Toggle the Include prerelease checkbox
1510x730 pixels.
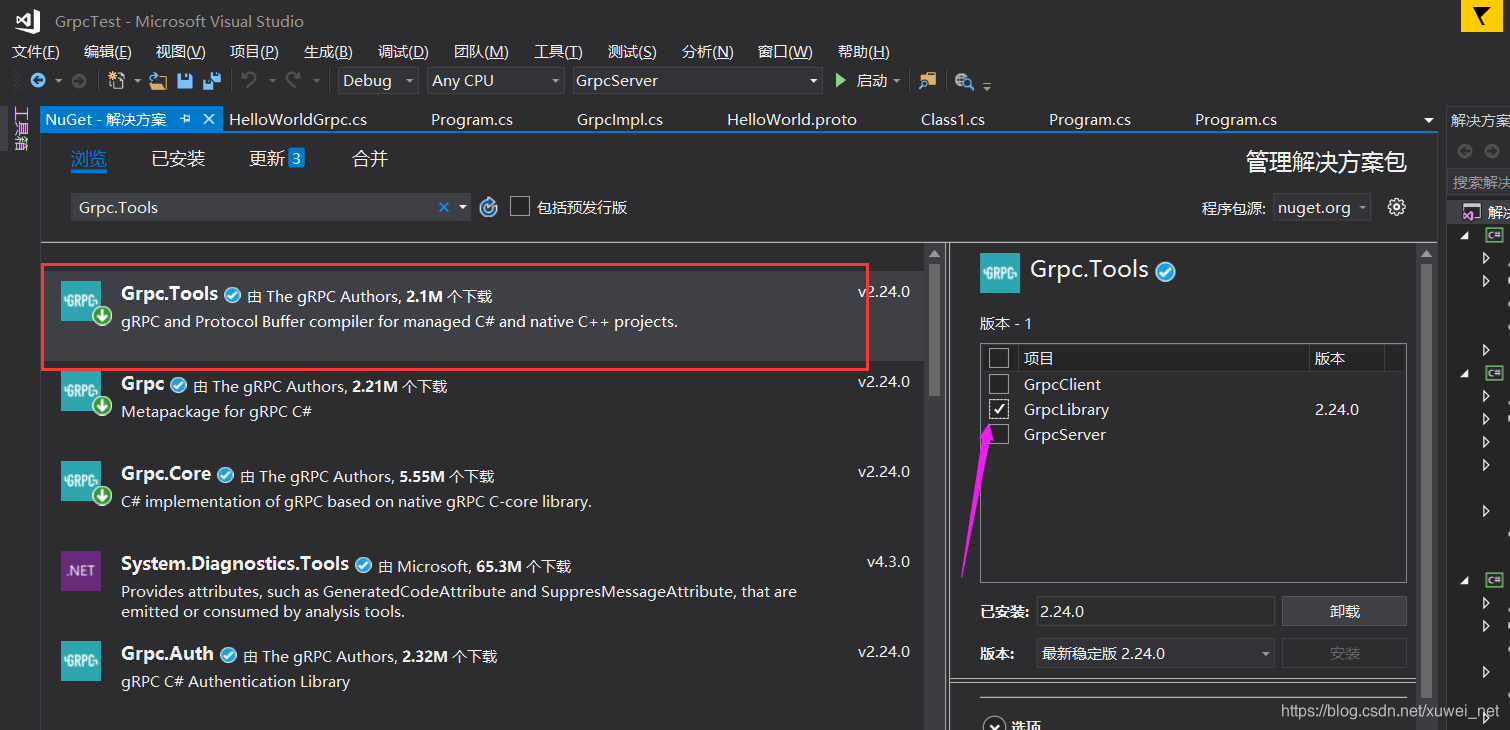point(519,207)
